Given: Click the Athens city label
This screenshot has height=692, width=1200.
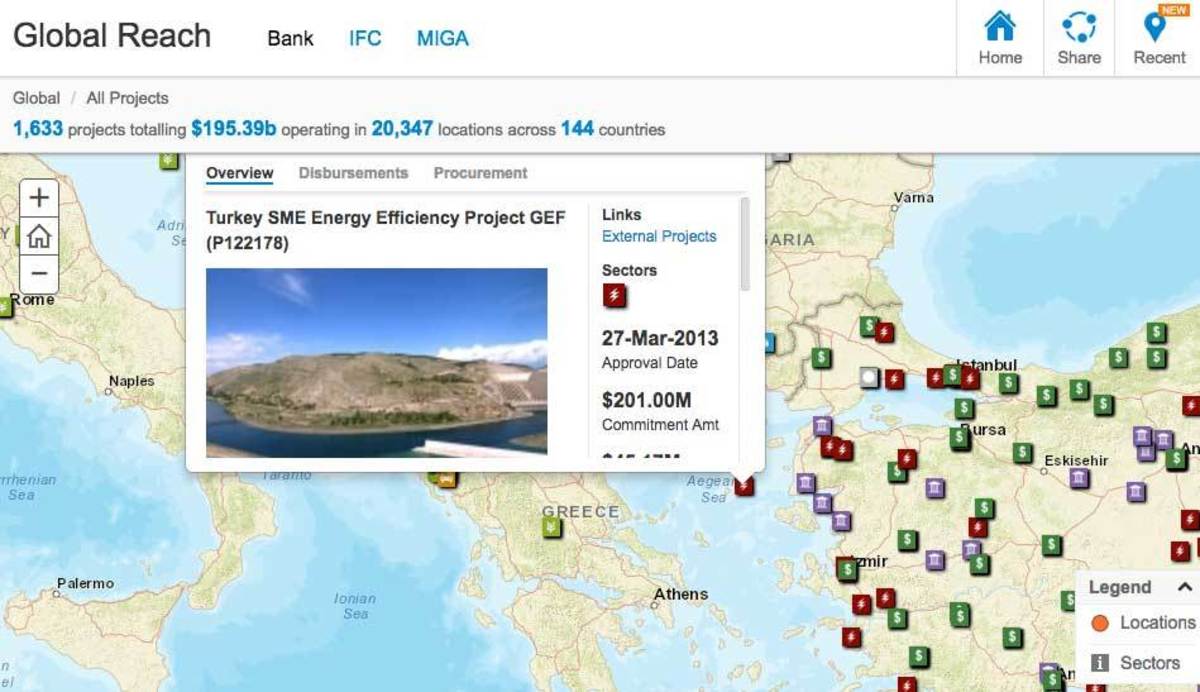Looking at the screenshot, I should (x=681, y=594).
